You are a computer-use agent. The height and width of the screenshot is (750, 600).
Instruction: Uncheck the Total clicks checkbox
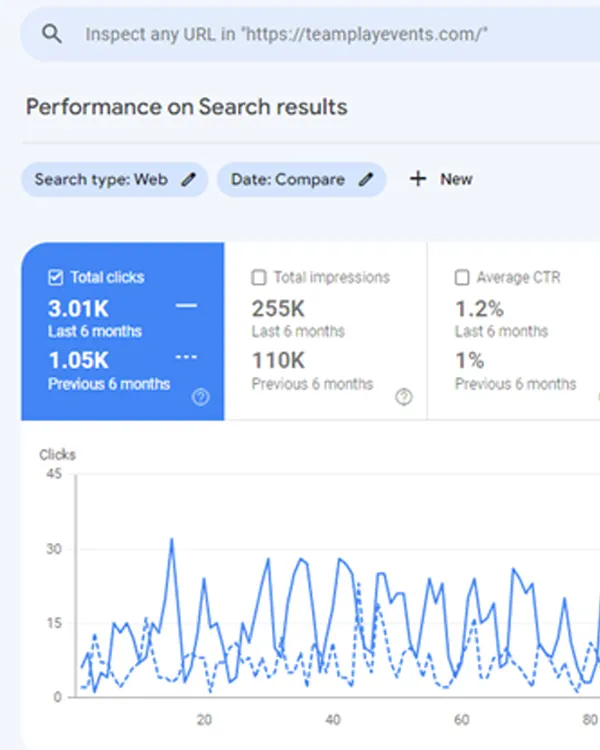pyautogui.click(x=56, y=277)
